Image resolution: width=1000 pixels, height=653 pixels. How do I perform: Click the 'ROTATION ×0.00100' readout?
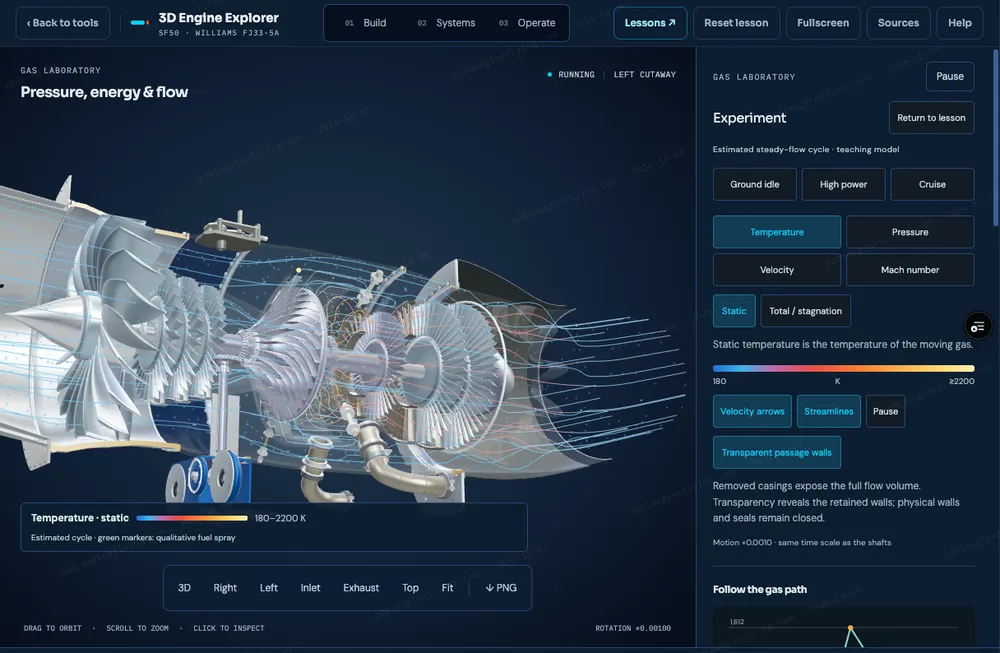coord(633,628)
